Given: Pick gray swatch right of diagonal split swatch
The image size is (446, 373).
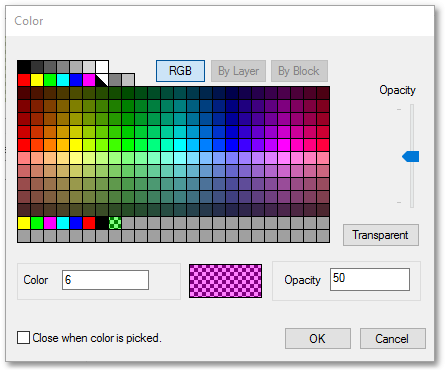Looking at the screenshot, I should 115,80.
